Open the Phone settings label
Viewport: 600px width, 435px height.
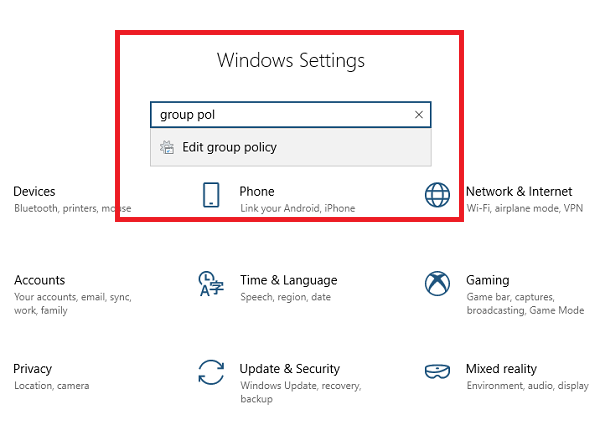coord(257,191)
